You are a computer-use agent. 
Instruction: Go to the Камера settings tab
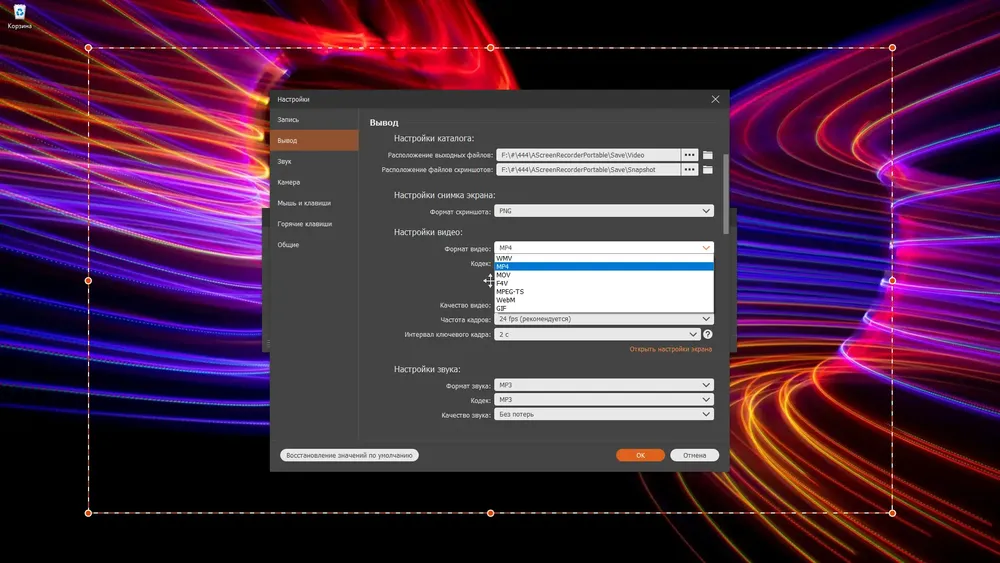(289, 182)
